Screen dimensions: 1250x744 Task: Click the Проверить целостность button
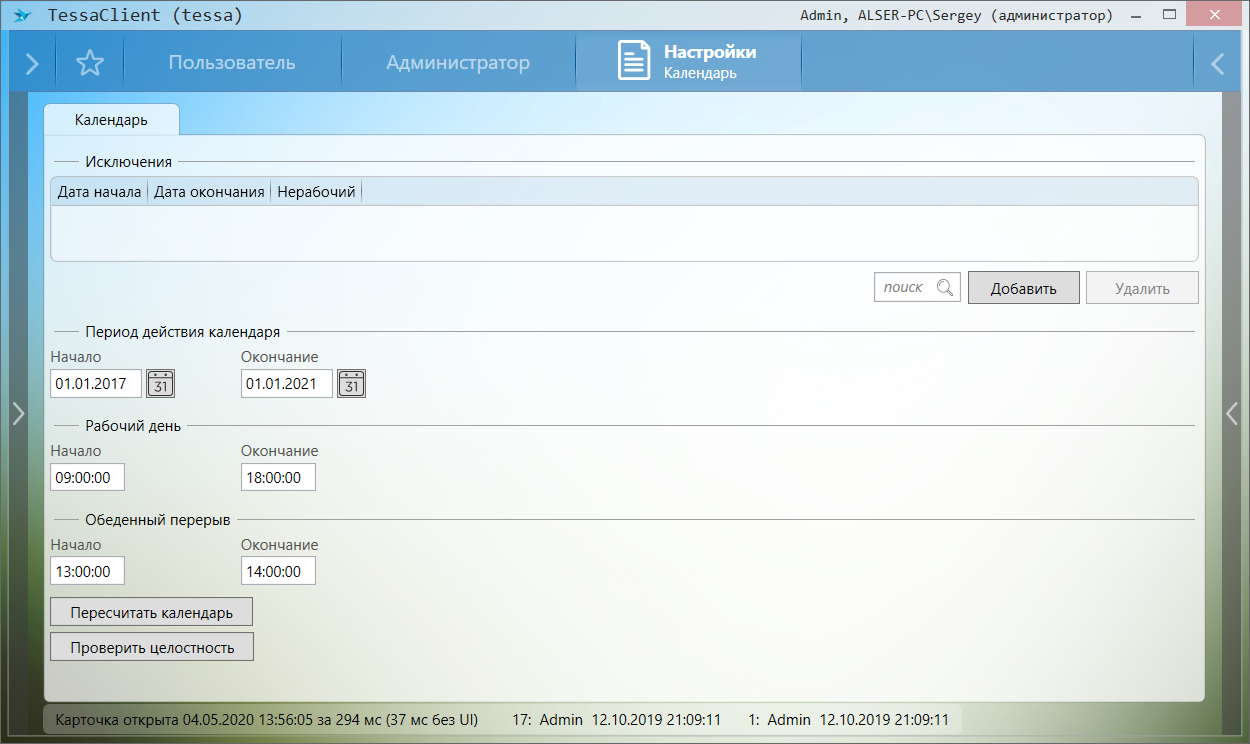152,647
